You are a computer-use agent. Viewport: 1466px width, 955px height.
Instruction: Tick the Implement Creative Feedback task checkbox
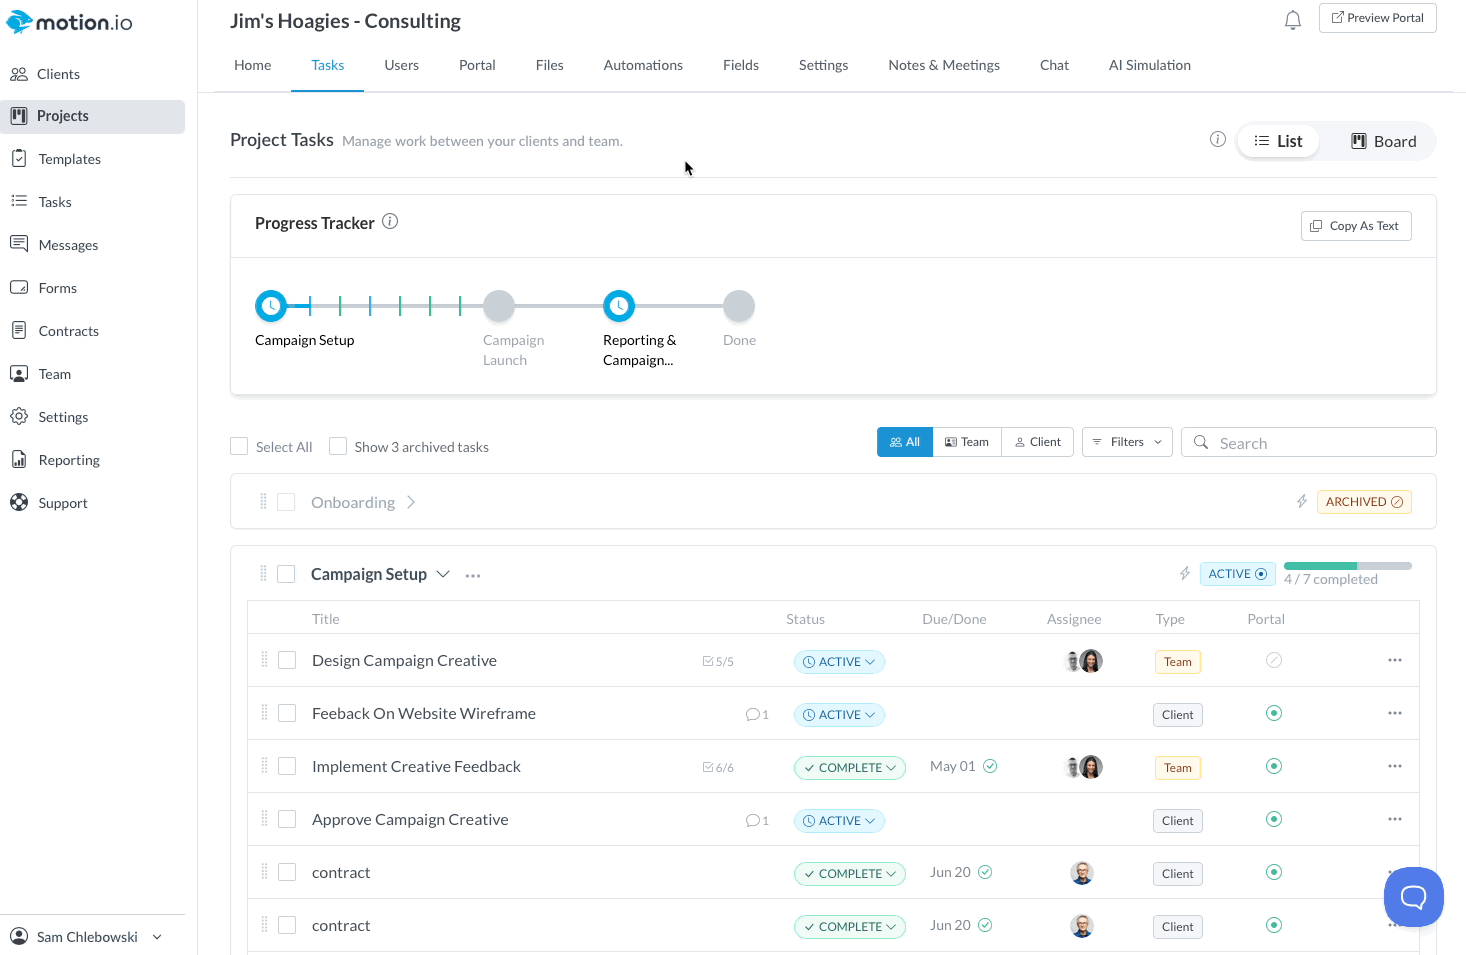click(287, 766)
